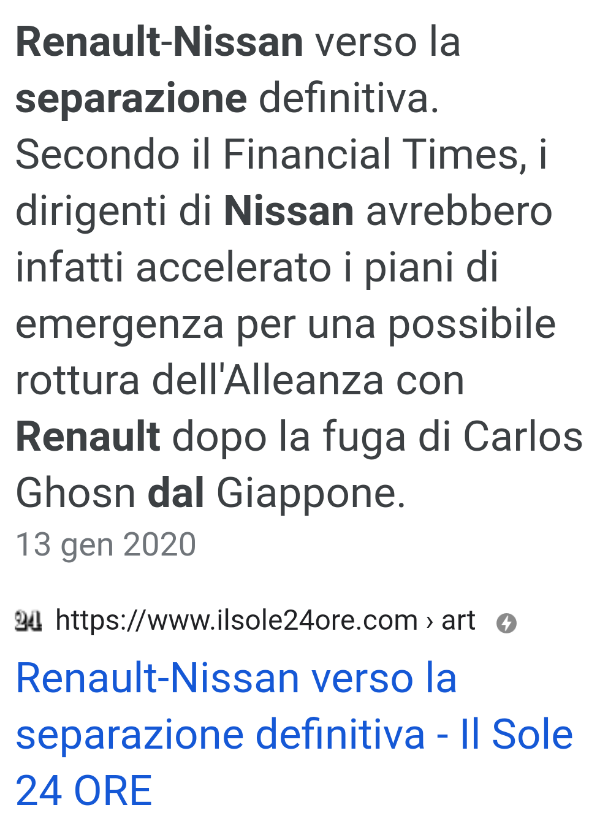Open the "Renault-Nissan verso la" blue headline

[236, 678]
